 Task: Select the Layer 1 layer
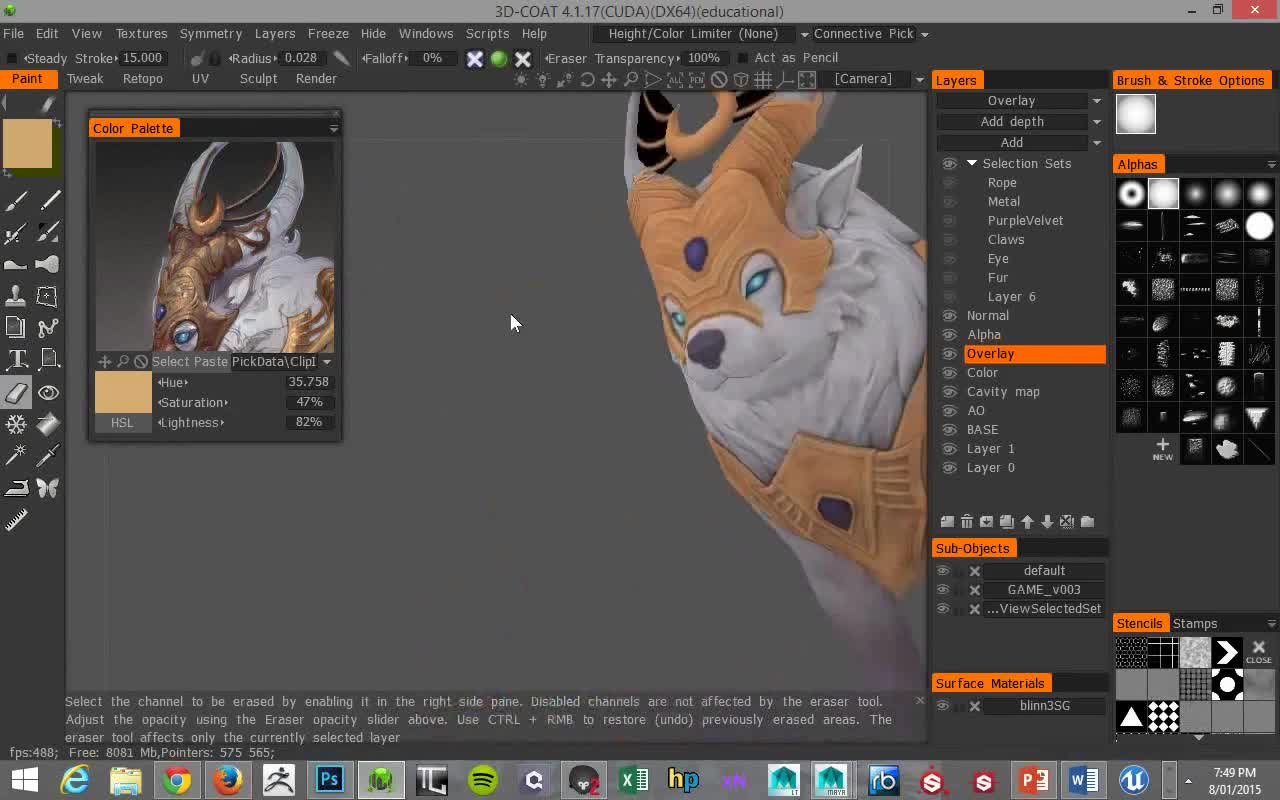click(x=990, y=449)
